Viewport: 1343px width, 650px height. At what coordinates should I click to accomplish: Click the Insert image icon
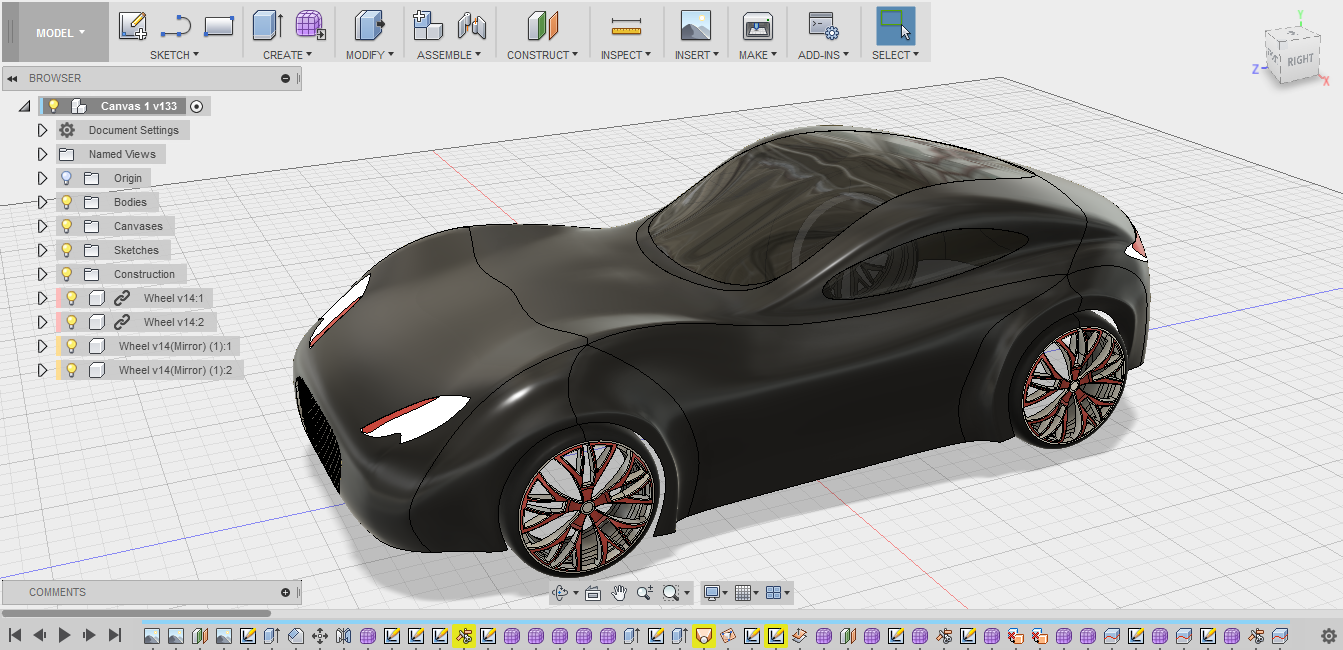(x=695, y=26)
